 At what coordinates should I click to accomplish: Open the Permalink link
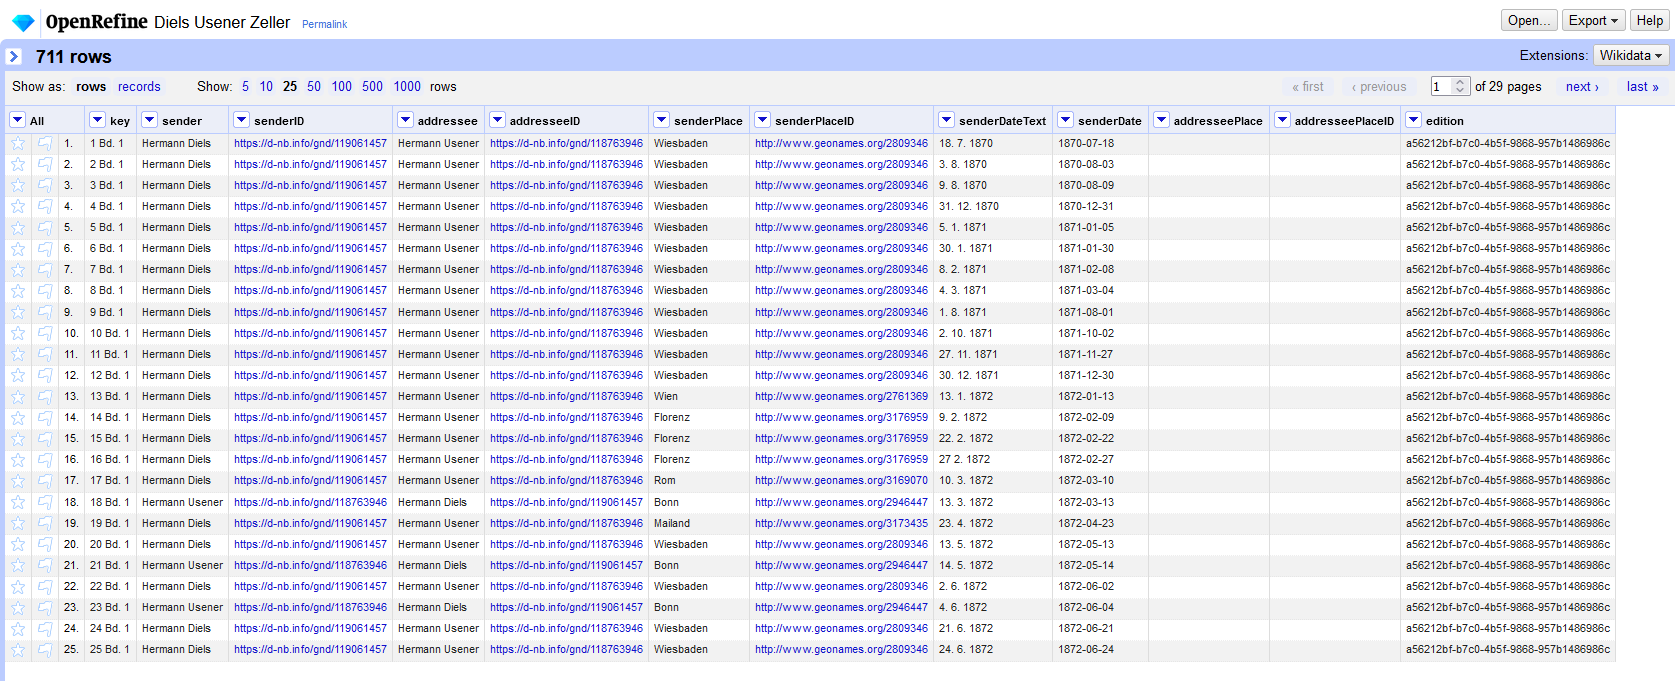click(x=324, y=24)
